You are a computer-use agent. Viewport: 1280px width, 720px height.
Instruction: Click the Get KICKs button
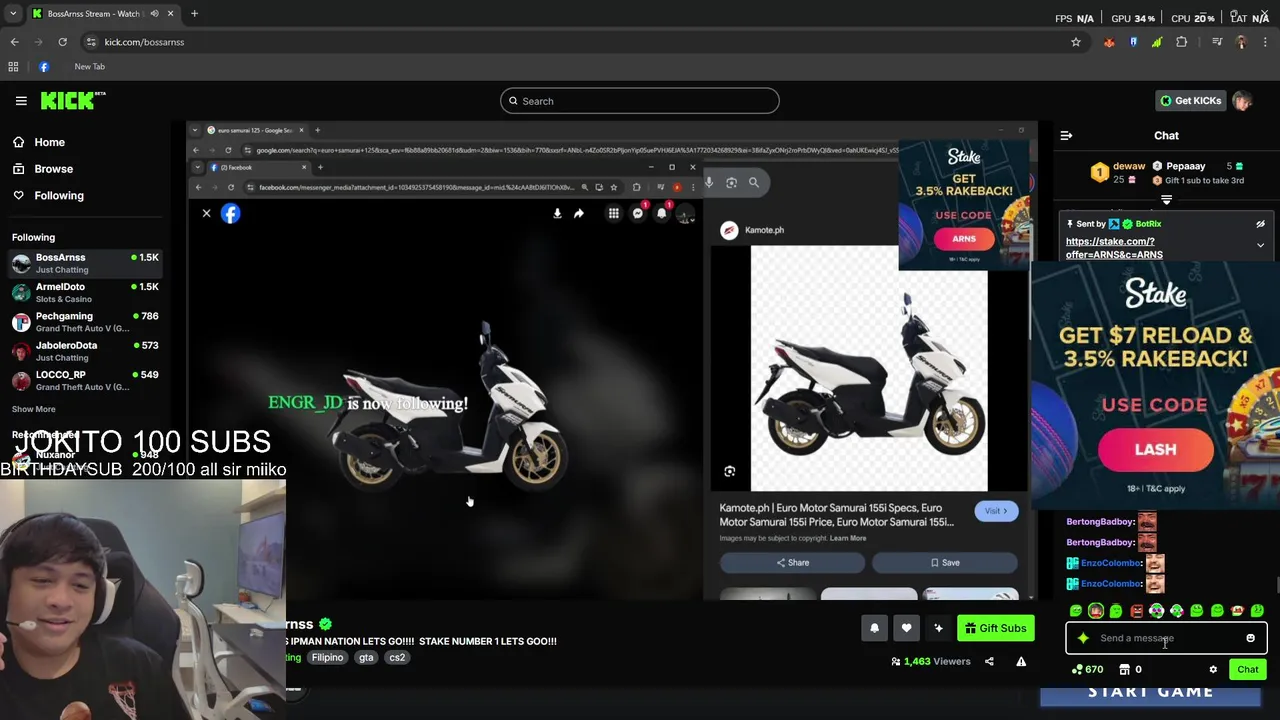(1190, 101)
